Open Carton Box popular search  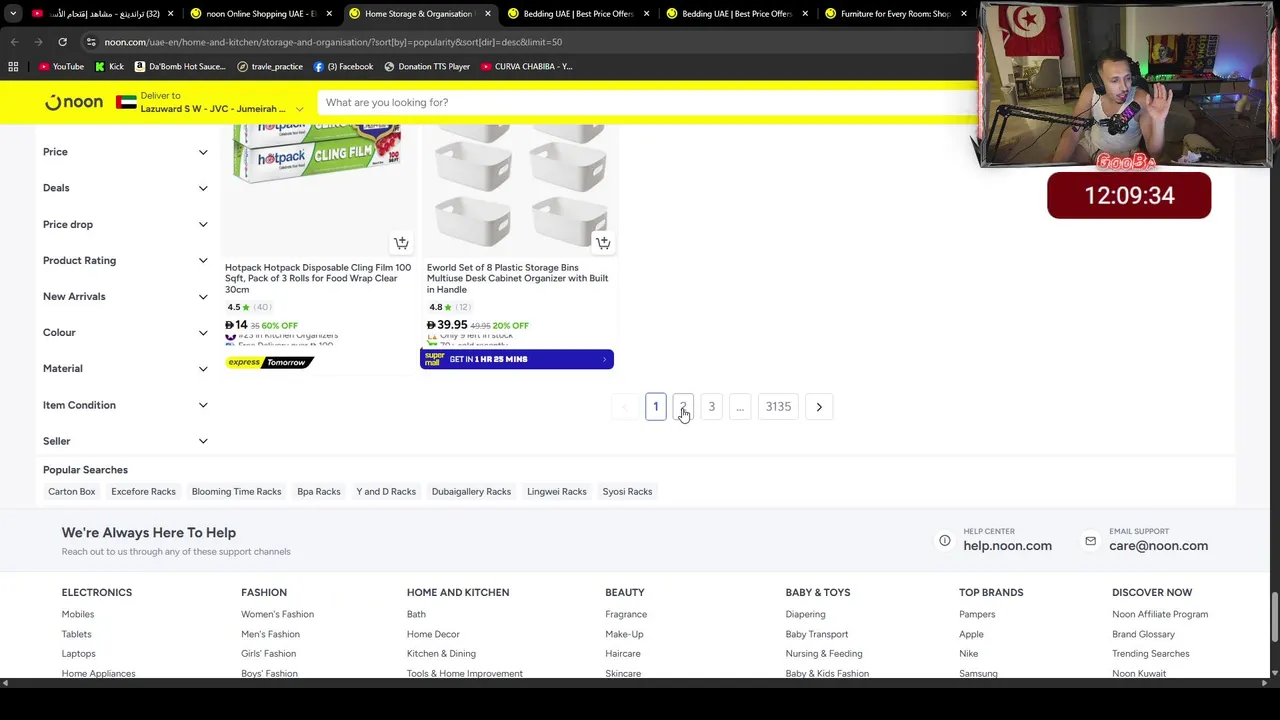(72, 492)
